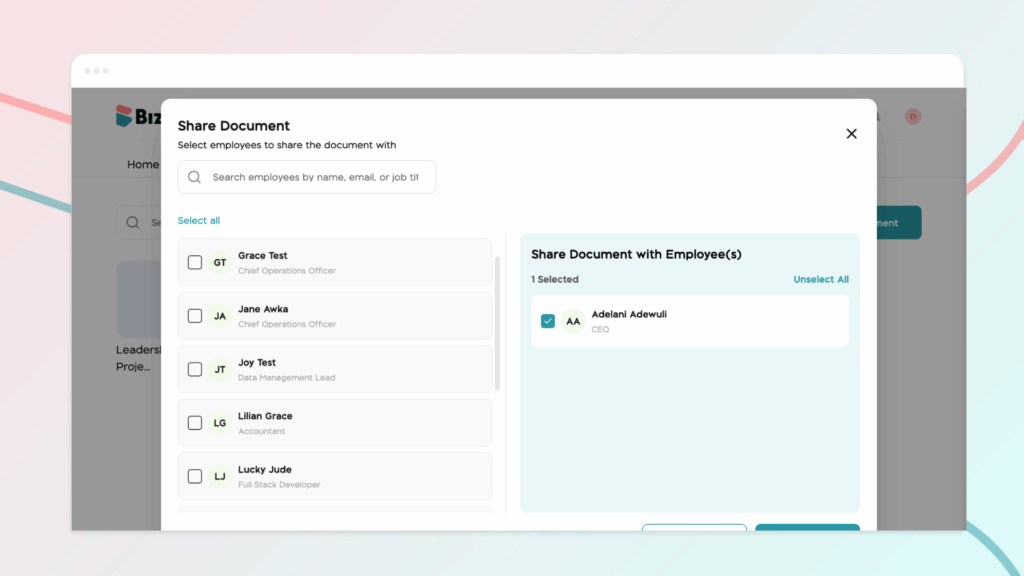Image resolution: width=1024 pixels, height=576 pixels.
Task: Click the LJ avatar for Lucky Jude
Action: [220, 477]
